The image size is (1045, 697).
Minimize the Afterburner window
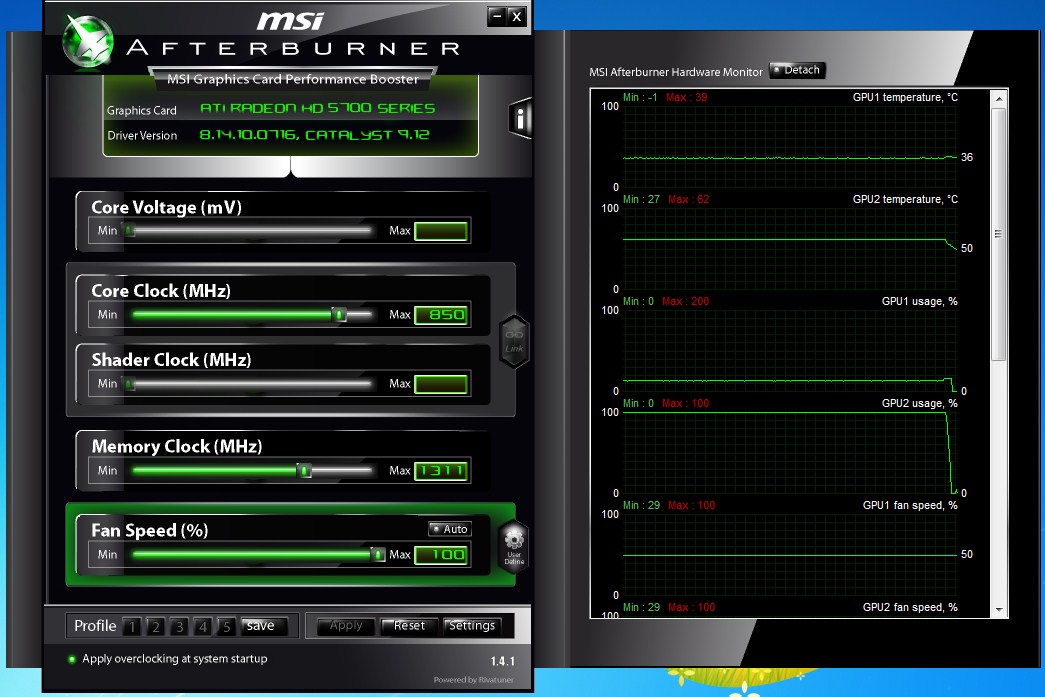tap(497, 17)
